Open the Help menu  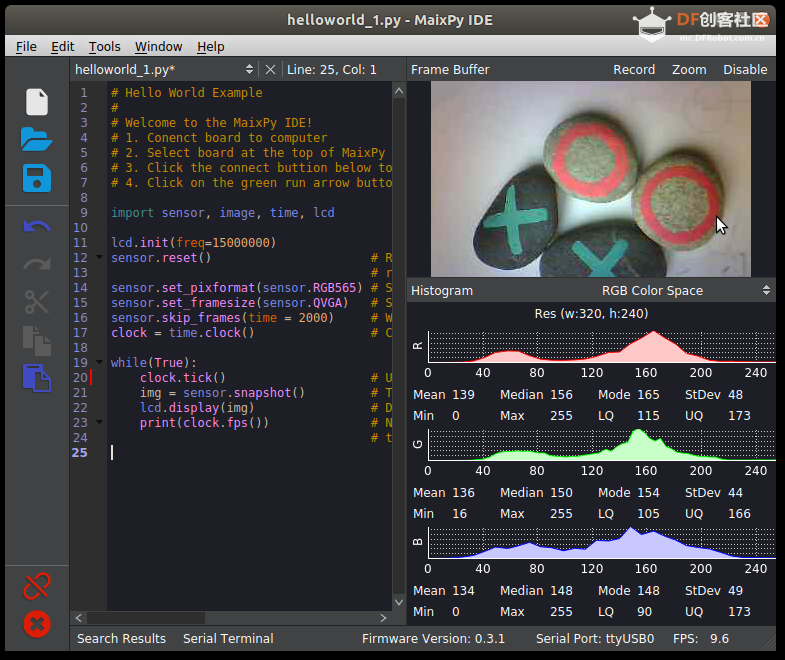[211, 47]
